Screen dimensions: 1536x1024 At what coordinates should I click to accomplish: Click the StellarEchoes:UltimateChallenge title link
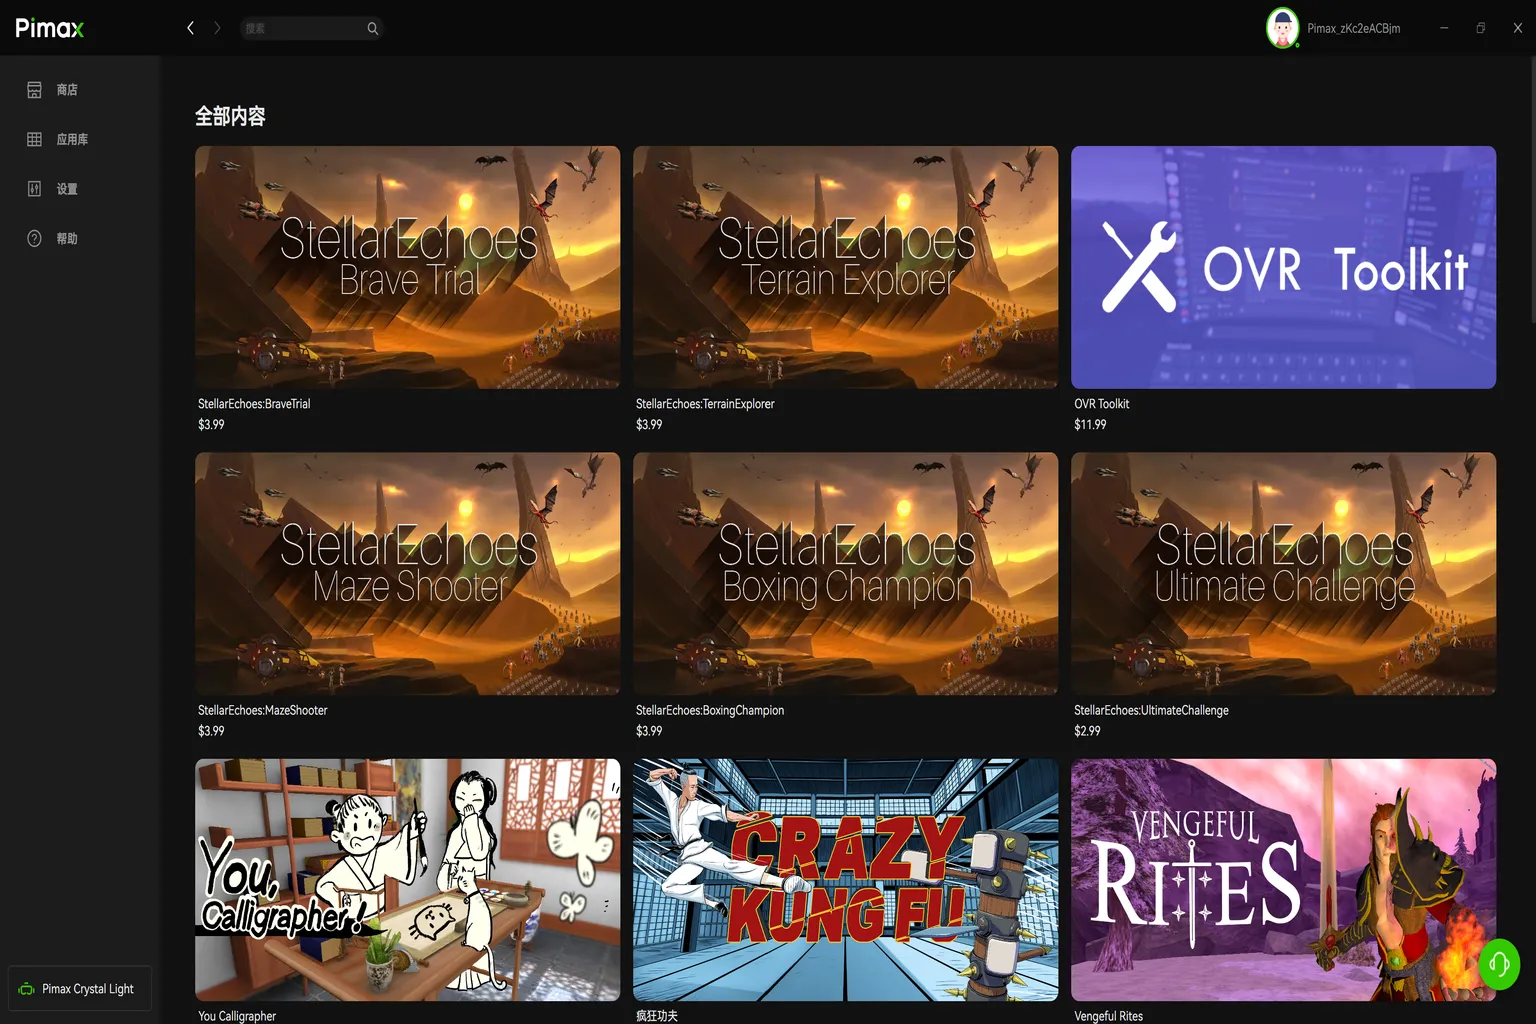(x=1151, y=710)
